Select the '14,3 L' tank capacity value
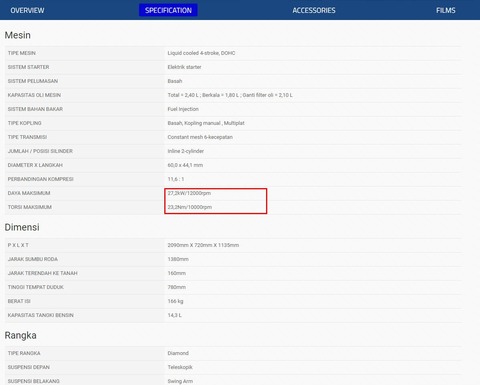The height and width of the screenshot is (385, 480). point(175,315)
